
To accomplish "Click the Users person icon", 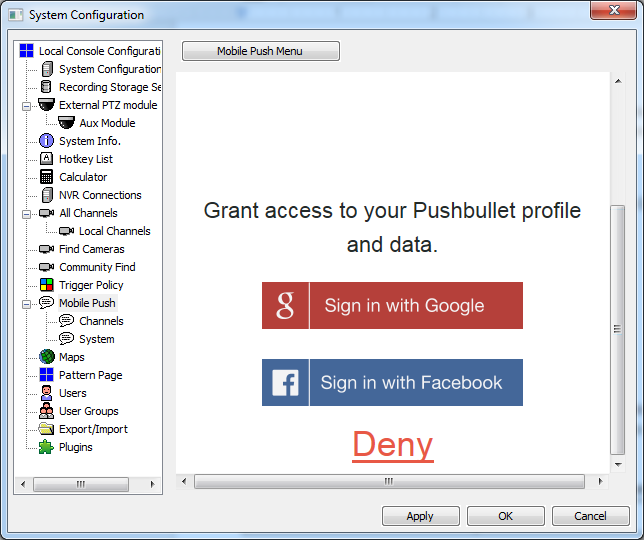I will click(46, 393).
